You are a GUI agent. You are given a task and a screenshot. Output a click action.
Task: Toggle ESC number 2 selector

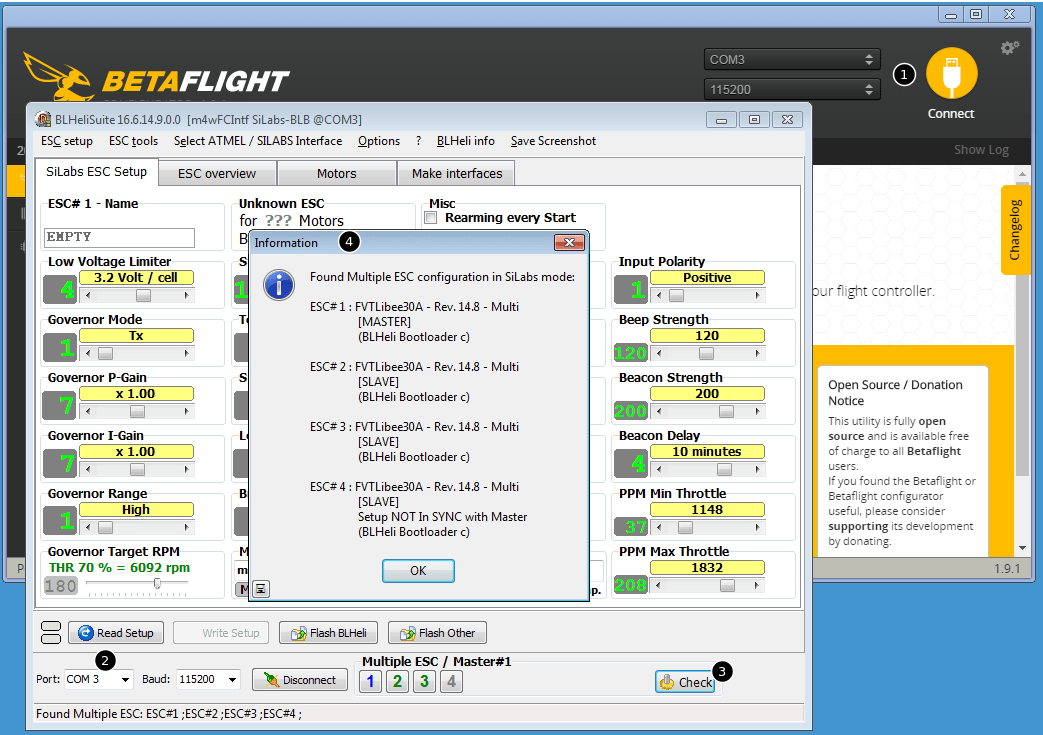point(397,682)
